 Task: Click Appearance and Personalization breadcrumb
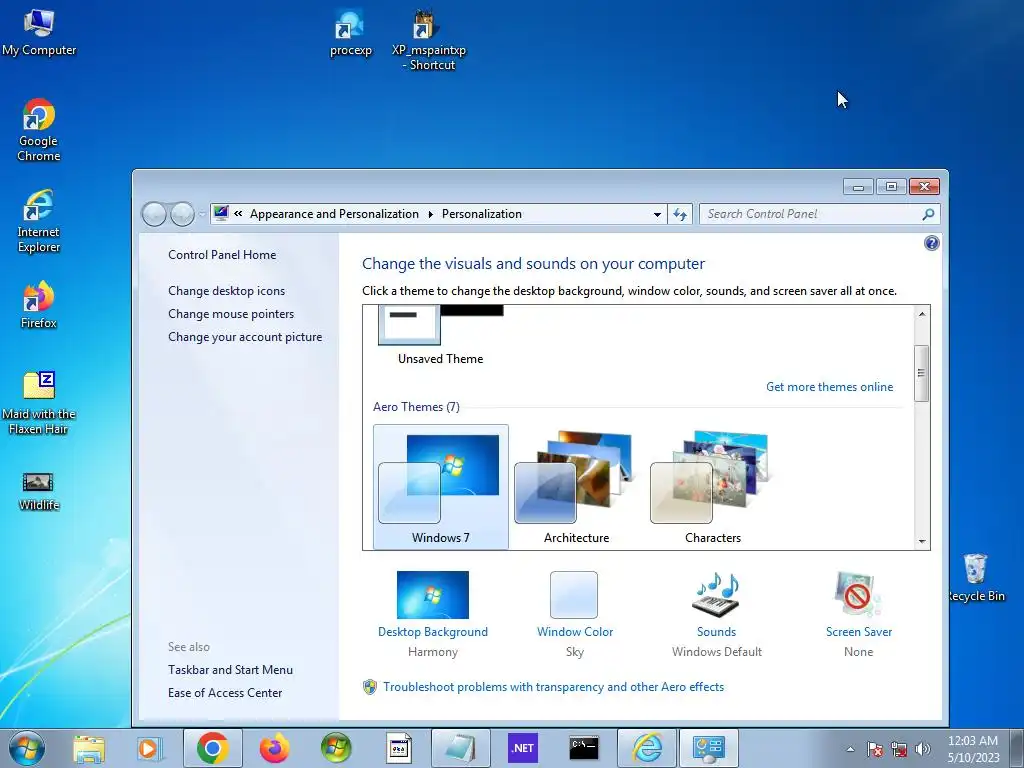(x=334, y=214)
